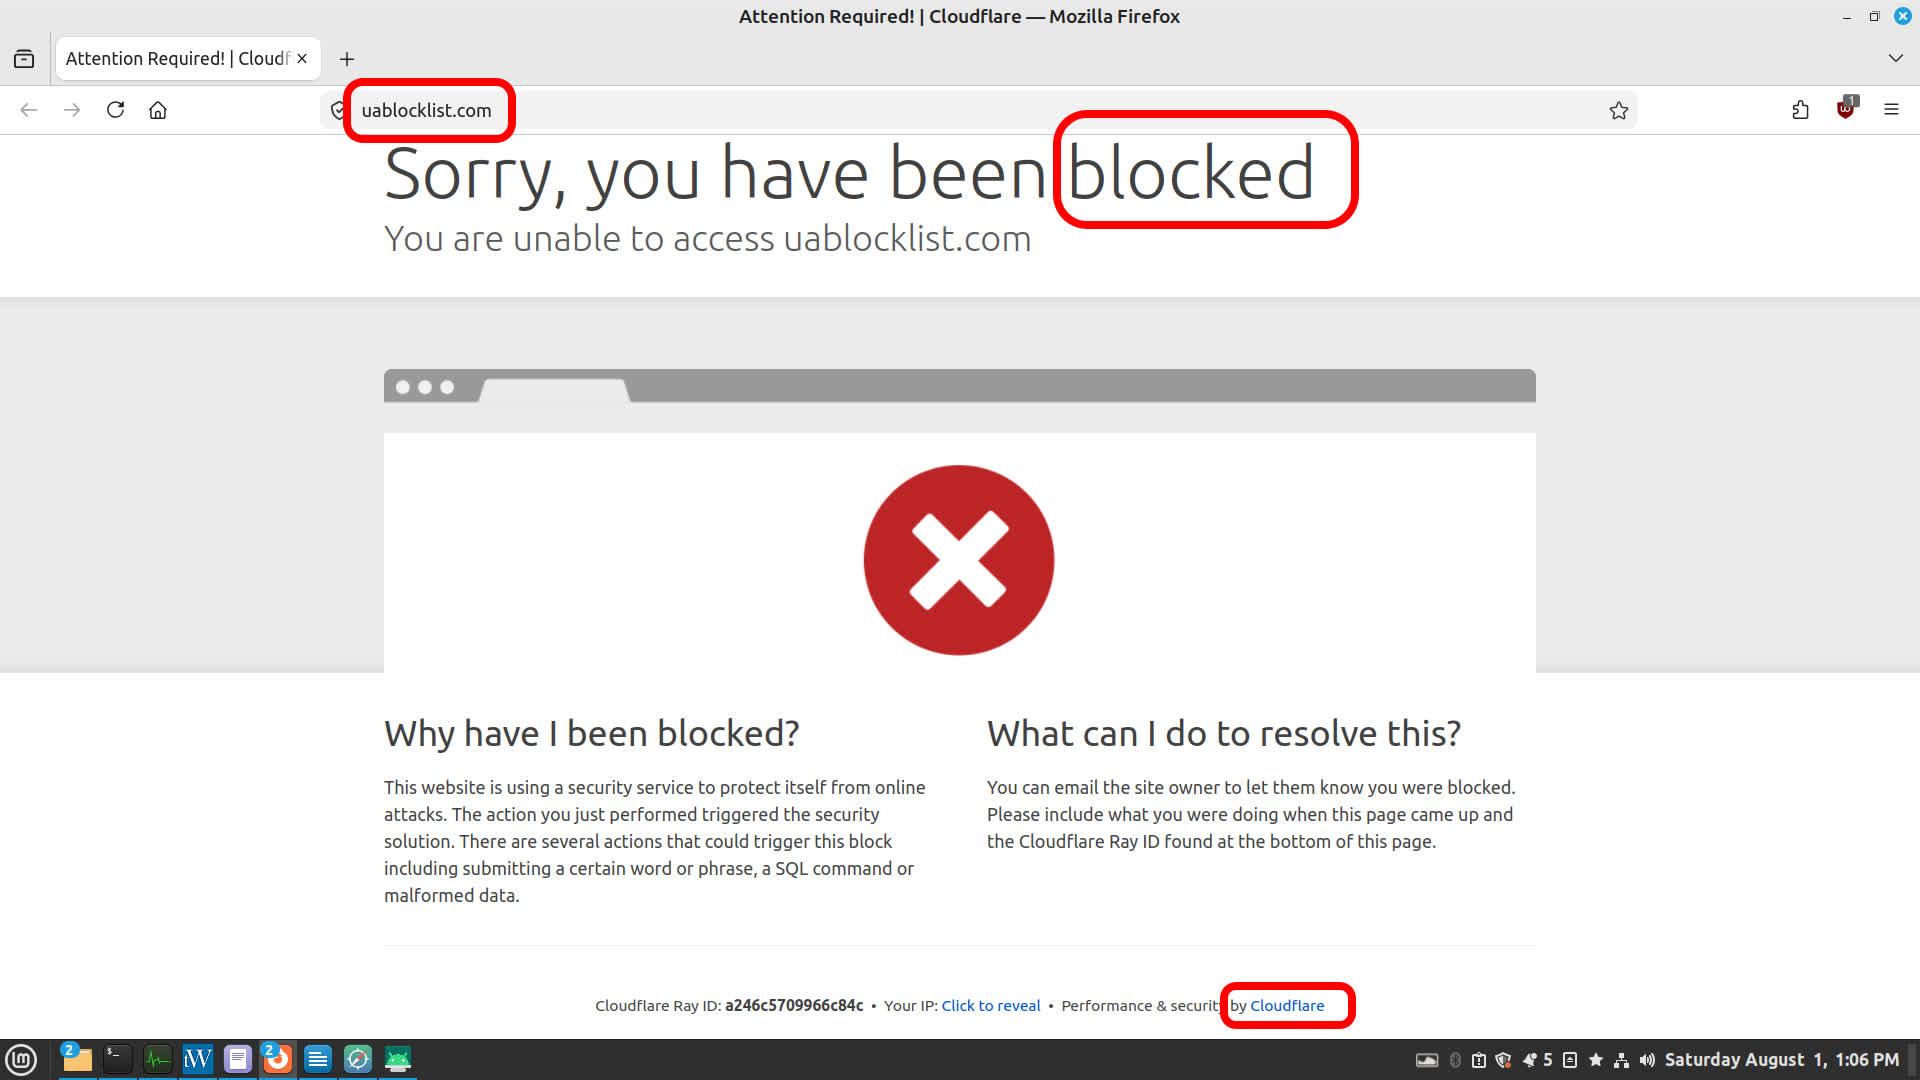The height and width of the screenshot is (1080, 1920).
Task: Open the purple text editor taskbar icon
Action: pyautogui.click(x=237, y=1059)
